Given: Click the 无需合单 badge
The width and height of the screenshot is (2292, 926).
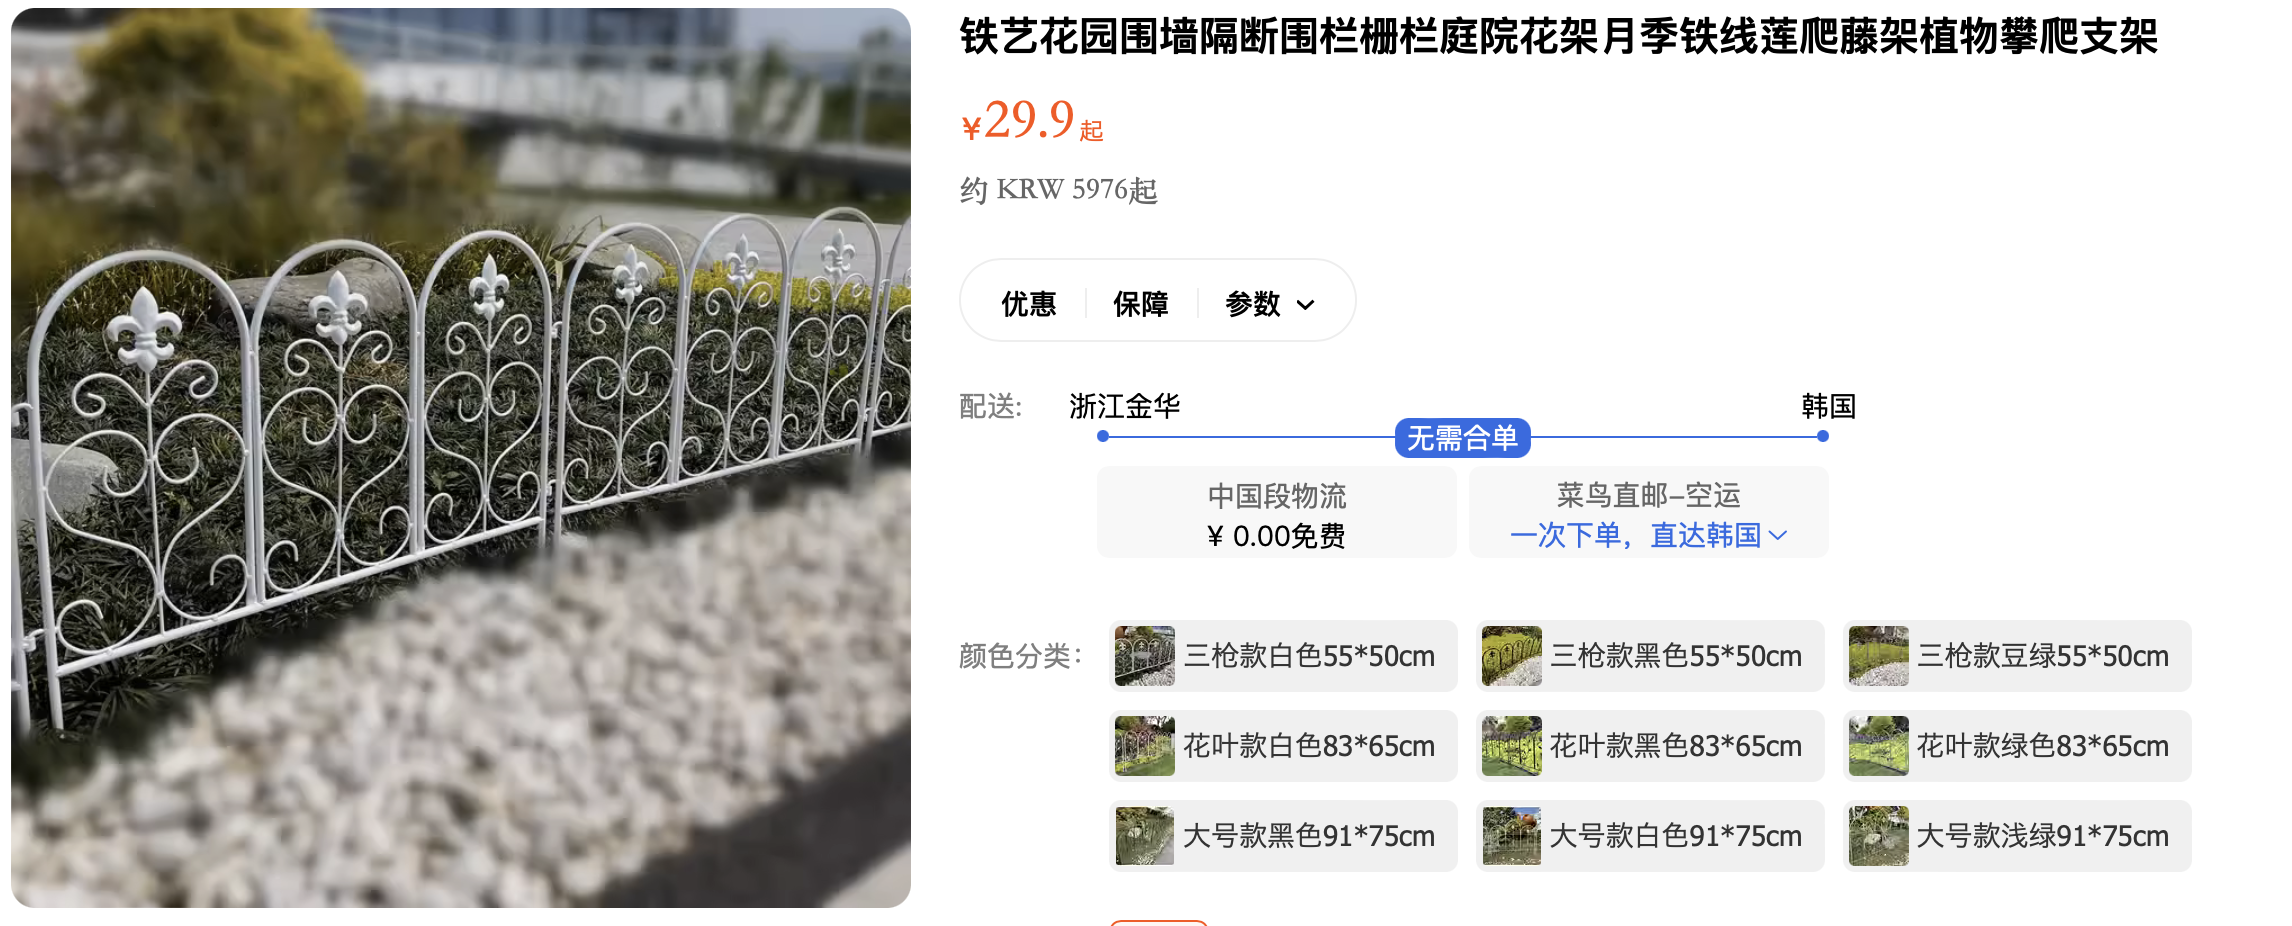Looking at the screenshot, I should (x=1462, y=438).
